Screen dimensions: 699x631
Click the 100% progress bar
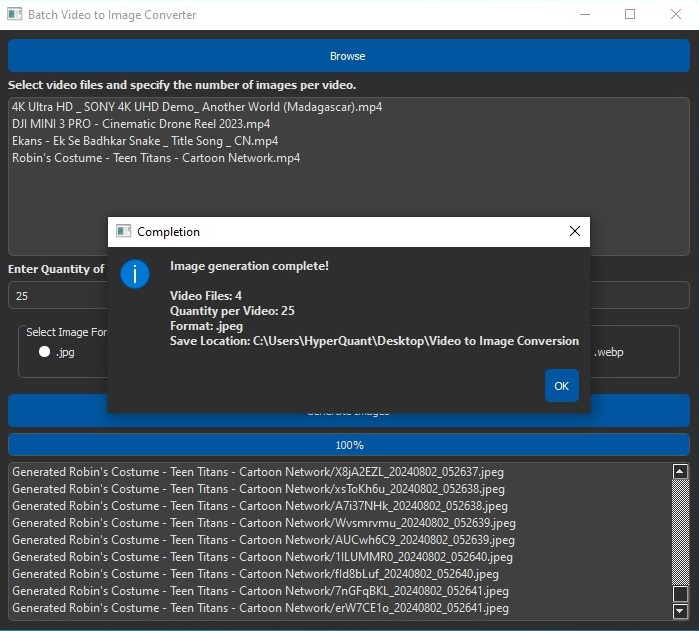tap(349, 445)
